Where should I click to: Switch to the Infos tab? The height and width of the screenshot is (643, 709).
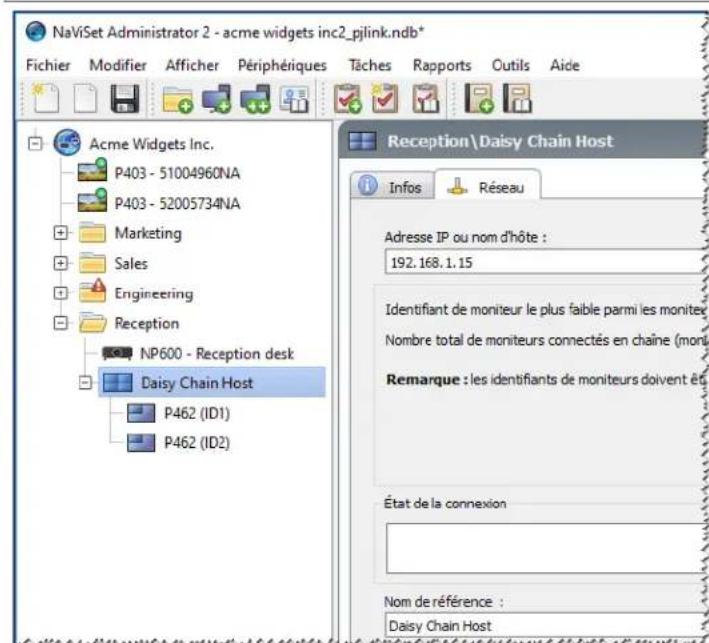pyautogui.click(x=392, y=186)
